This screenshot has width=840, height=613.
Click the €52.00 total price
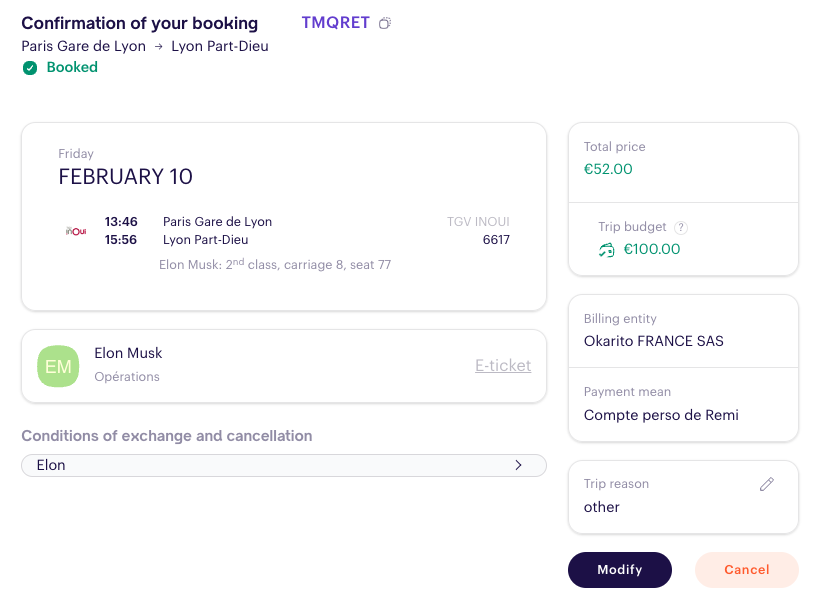(x=608, y=169)
